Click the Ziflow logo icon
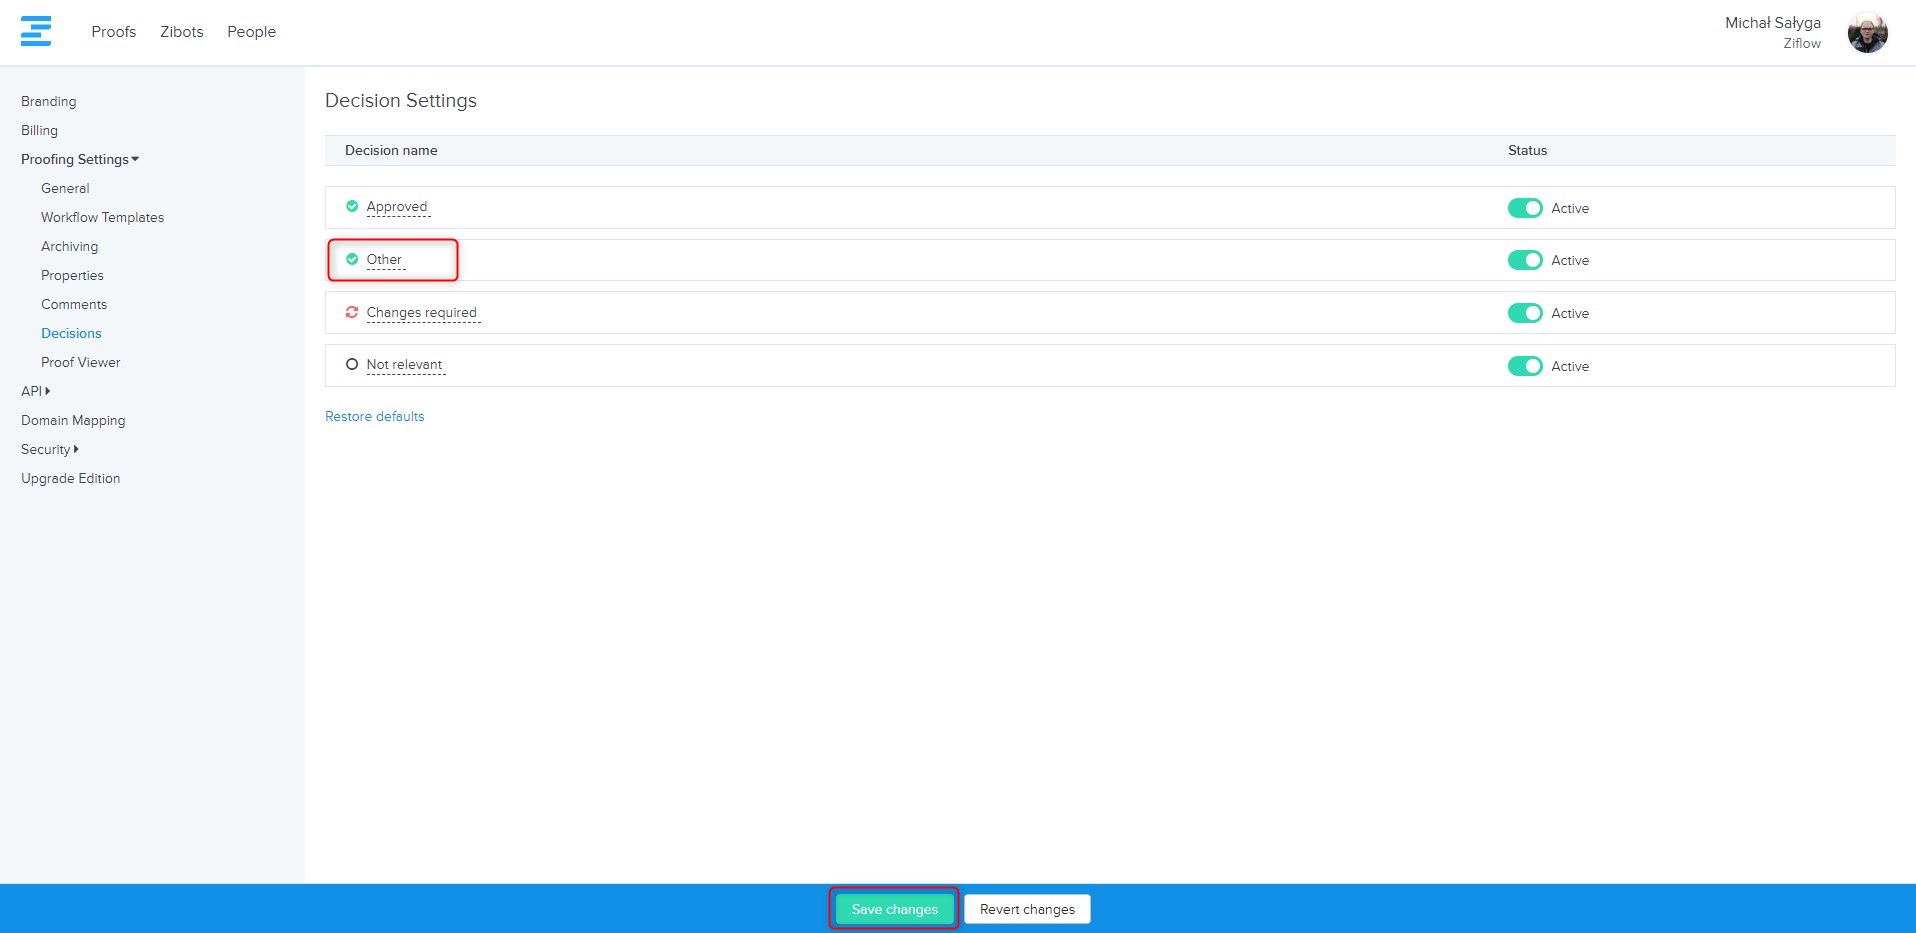1916x933 pixels. [x=36, y=31]
